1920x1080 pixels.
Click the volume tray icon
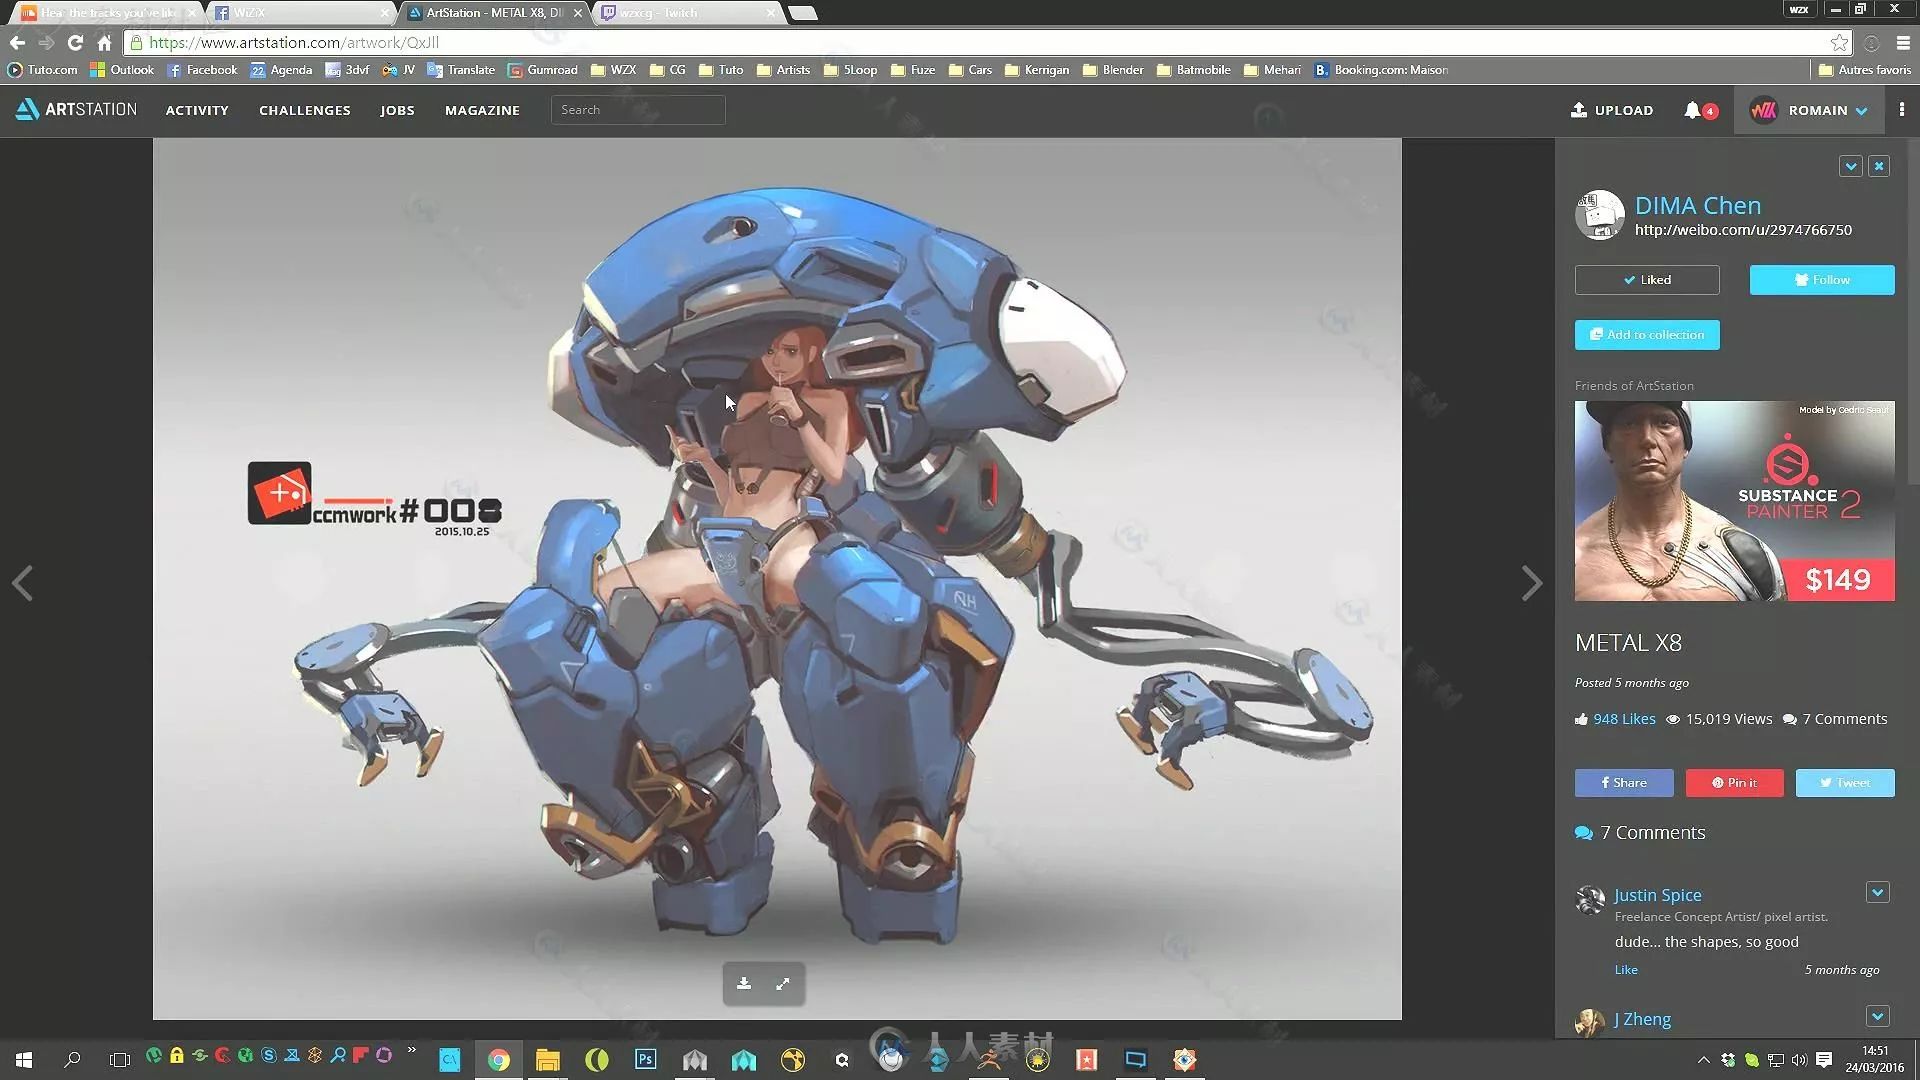click(x=1799, y=1059)
